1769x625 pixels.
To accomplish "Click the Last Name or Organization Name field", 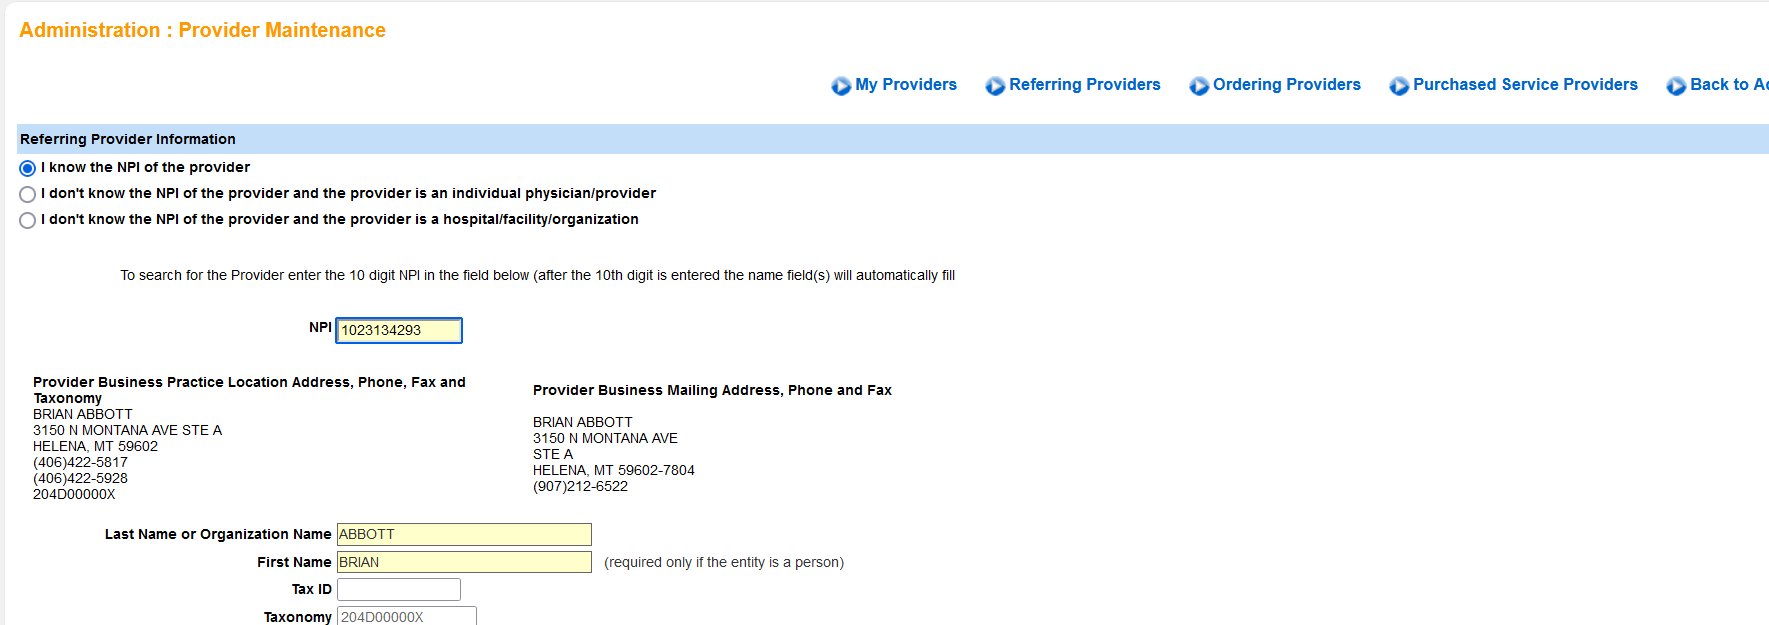I will [x=464, y=535].
